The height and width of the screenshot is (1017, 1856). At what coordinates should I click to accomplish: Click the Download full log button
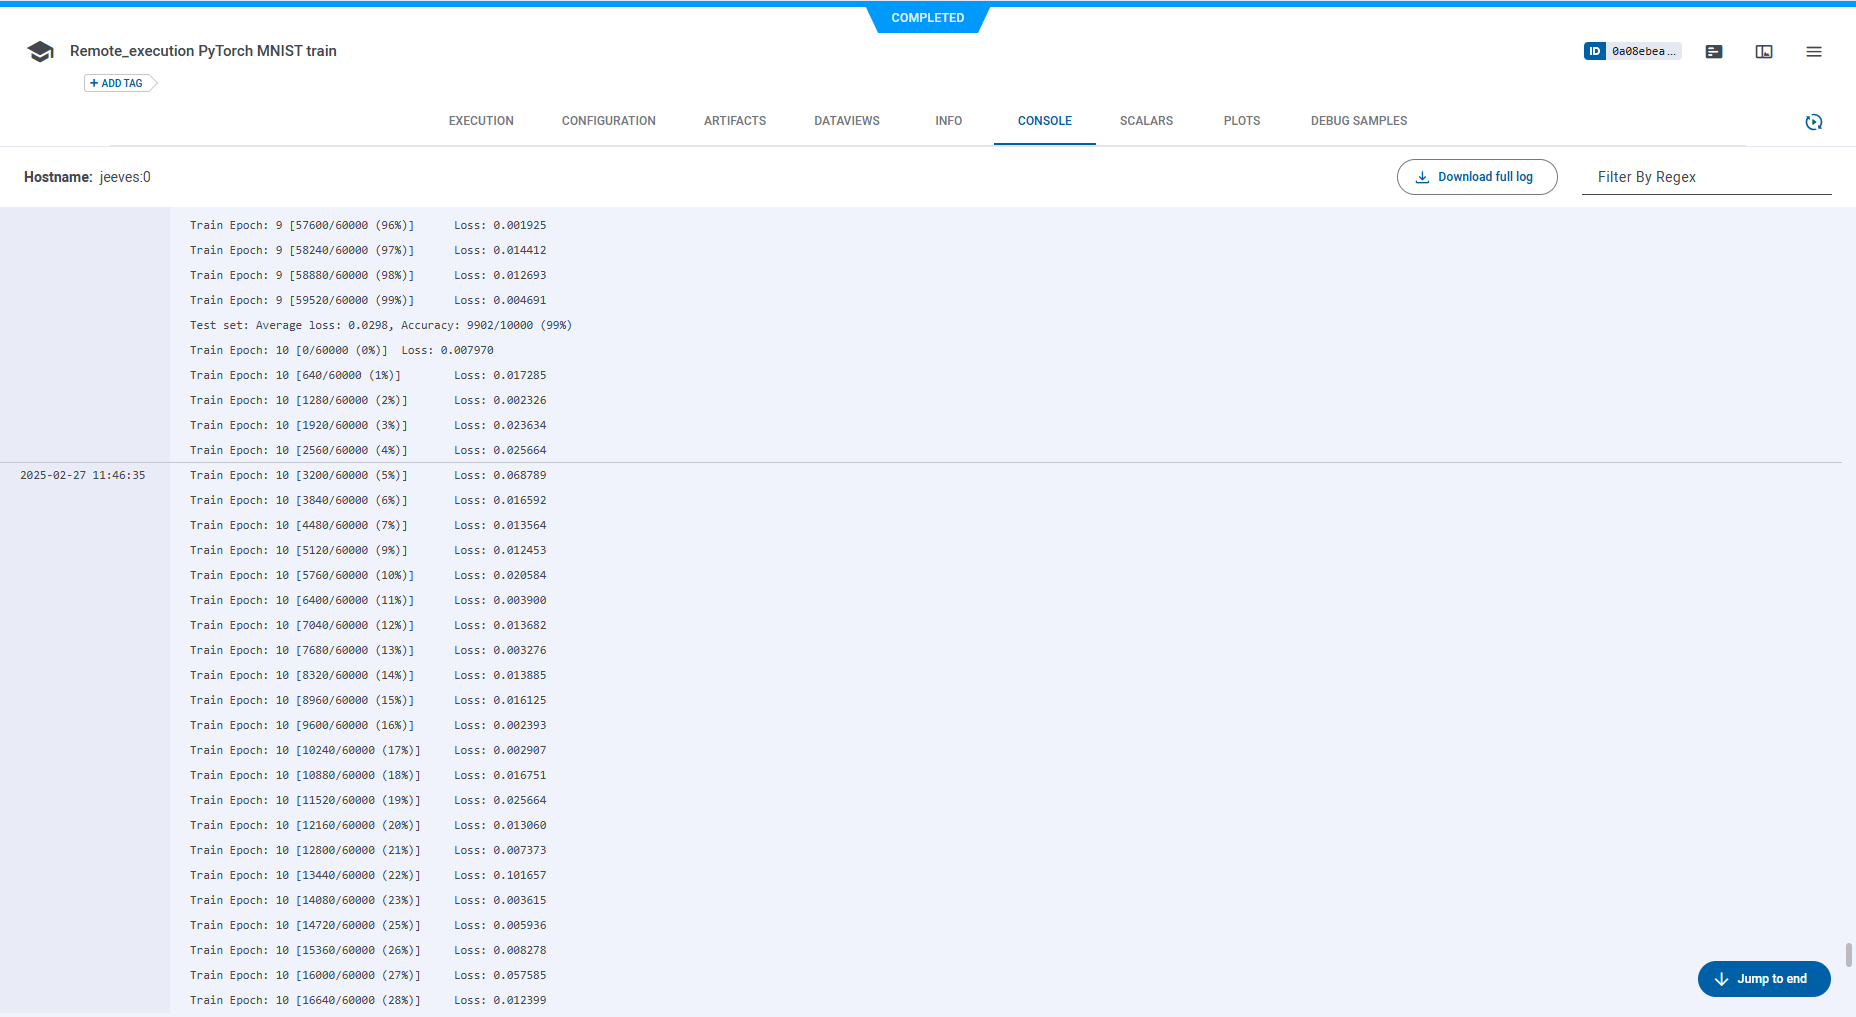1477,176
